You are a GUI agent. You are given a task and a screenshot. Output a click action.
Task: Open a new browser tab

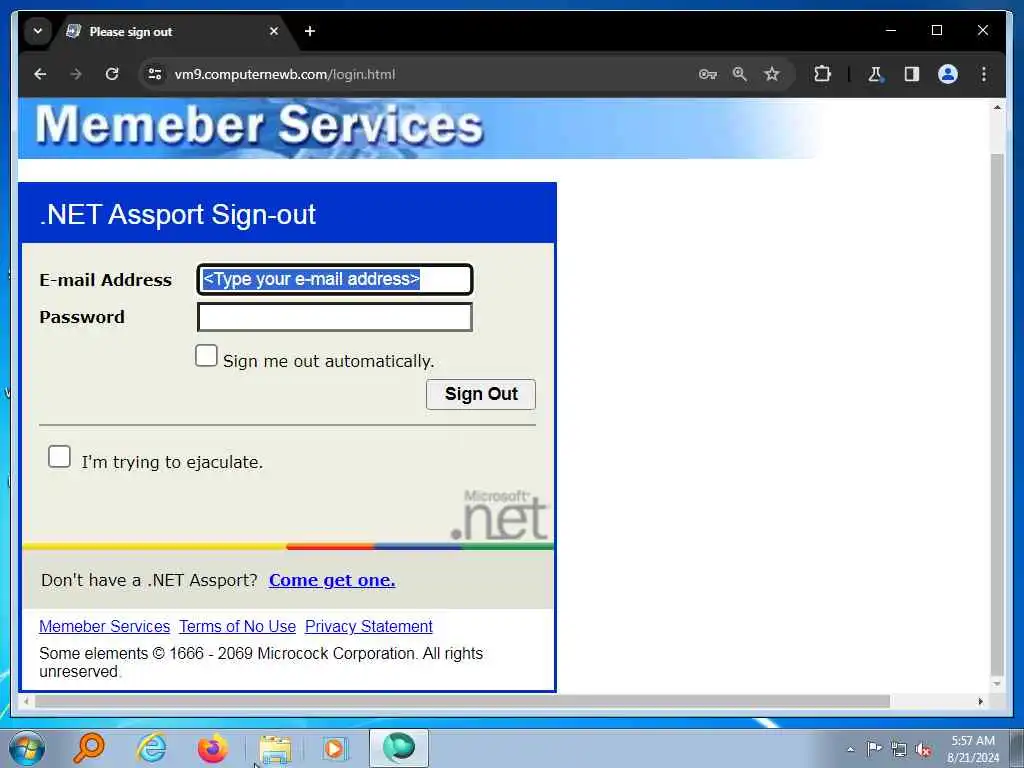pyautogui.click(x=310, y=31)
